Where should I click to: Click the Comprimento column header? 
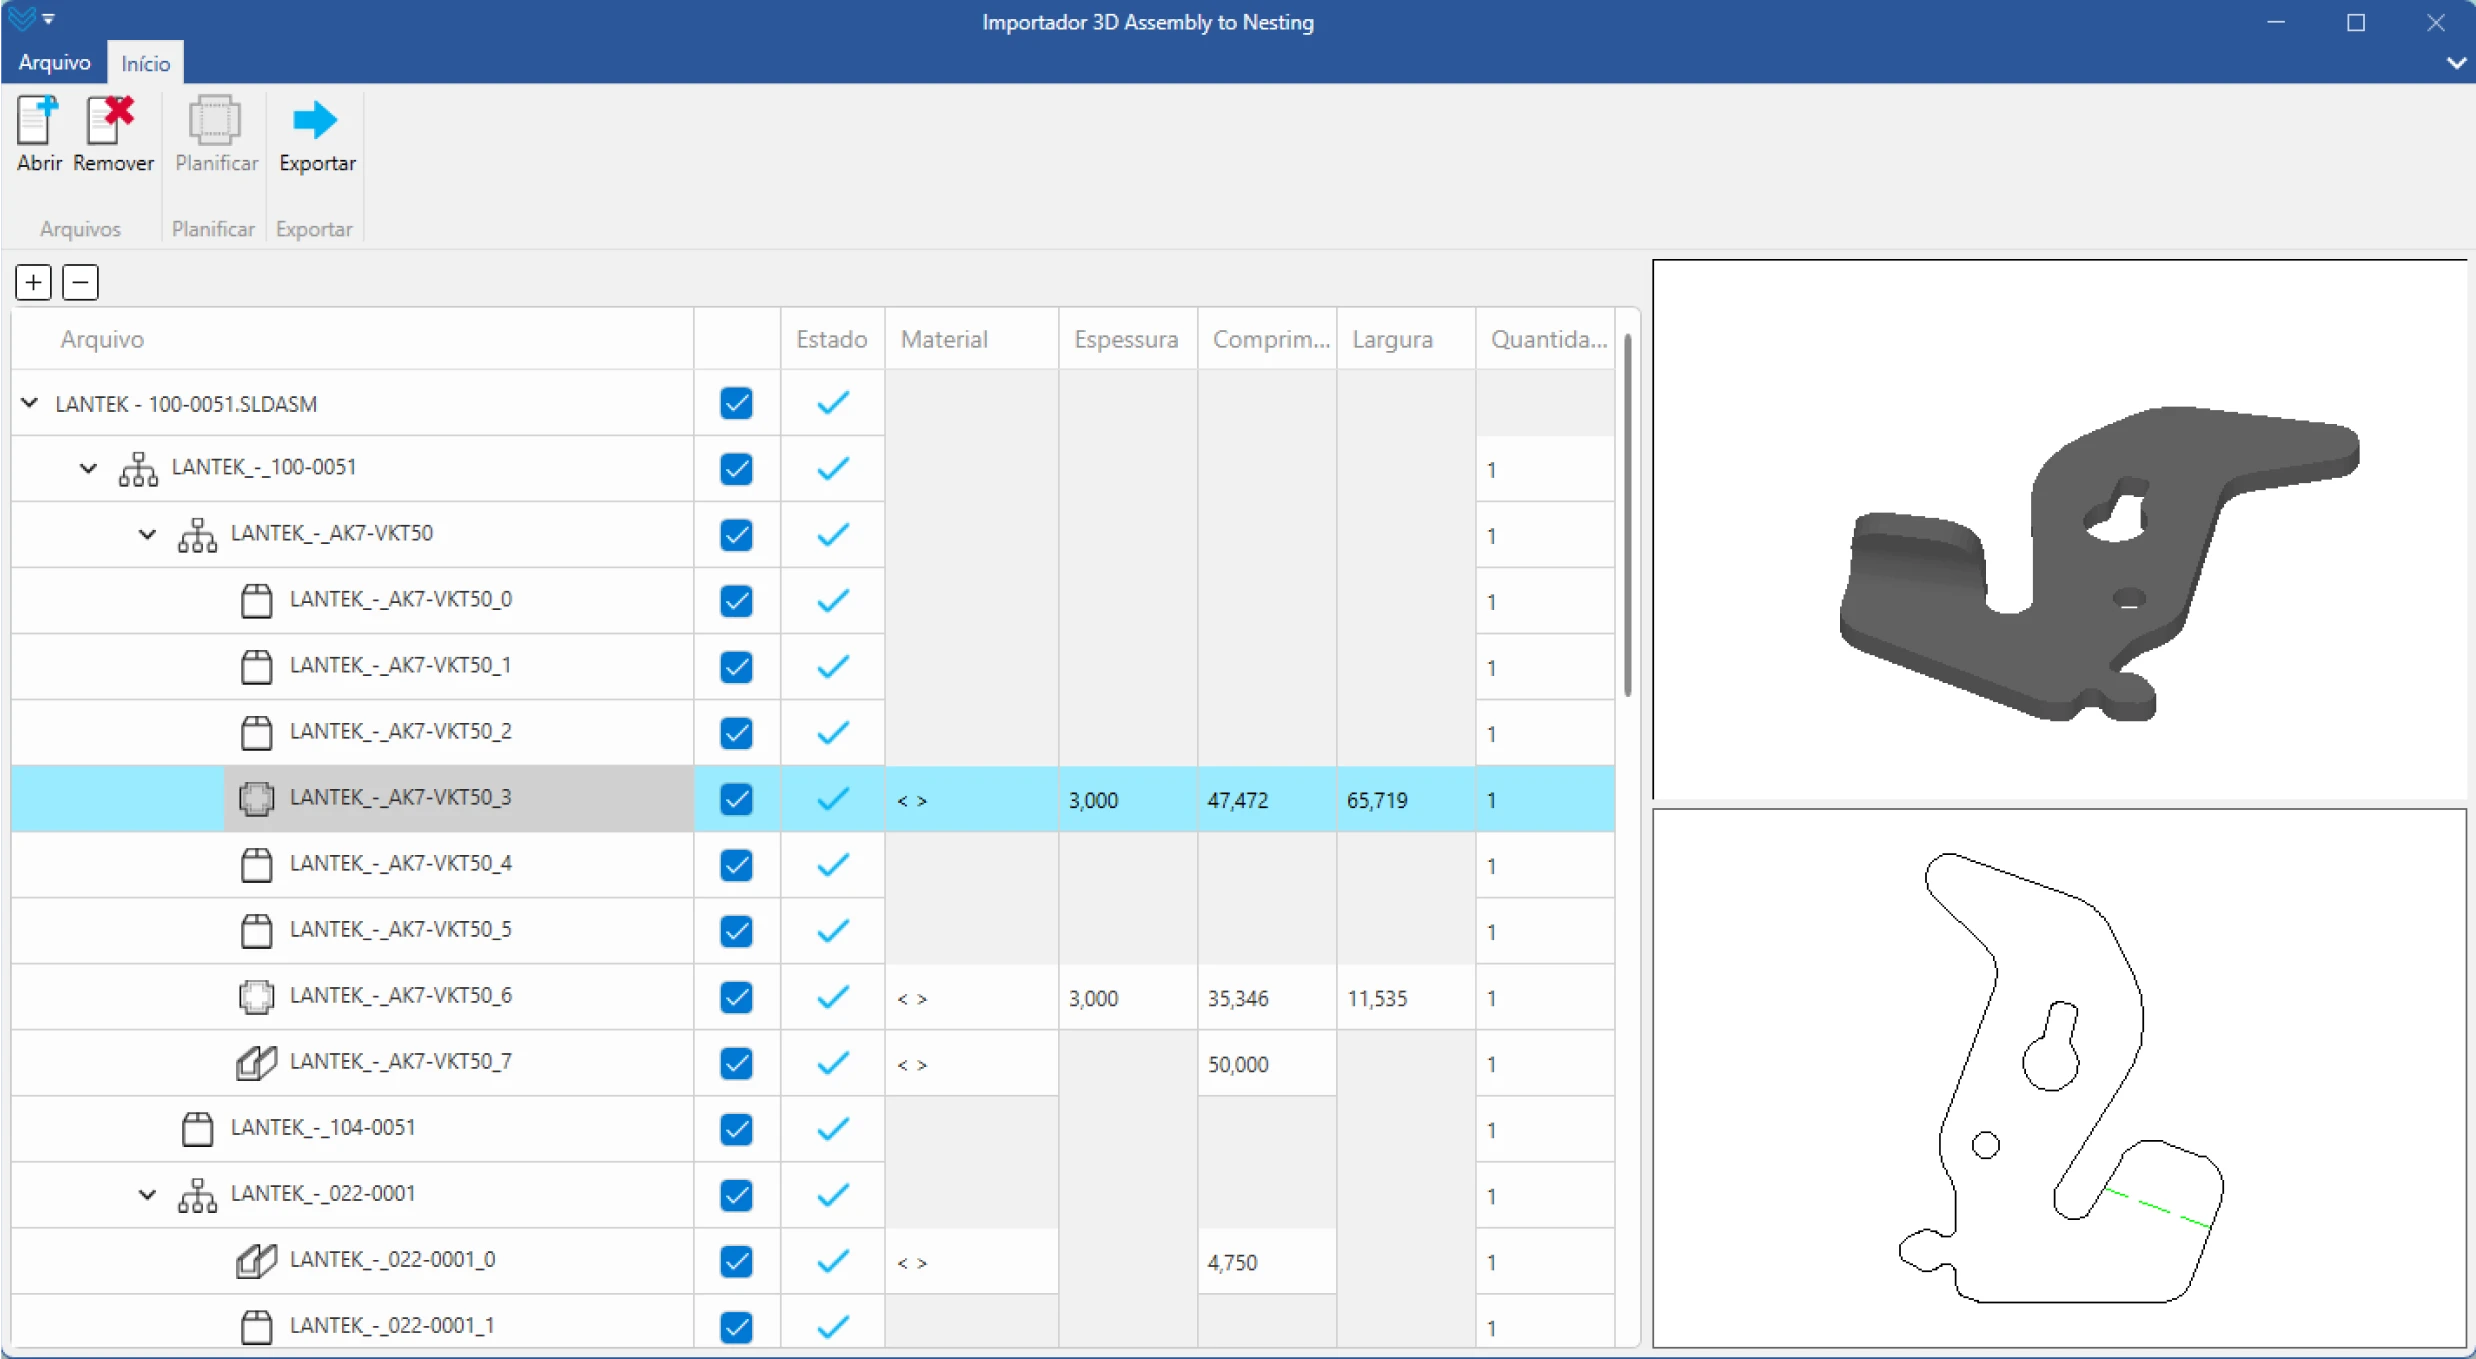[1267, 339]
